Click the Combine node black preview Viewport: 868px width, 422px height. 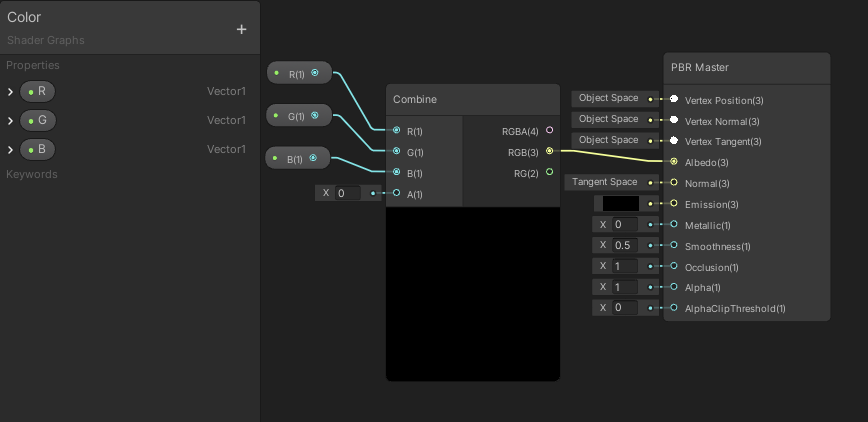pyautogui.click(x=473, y=294)
